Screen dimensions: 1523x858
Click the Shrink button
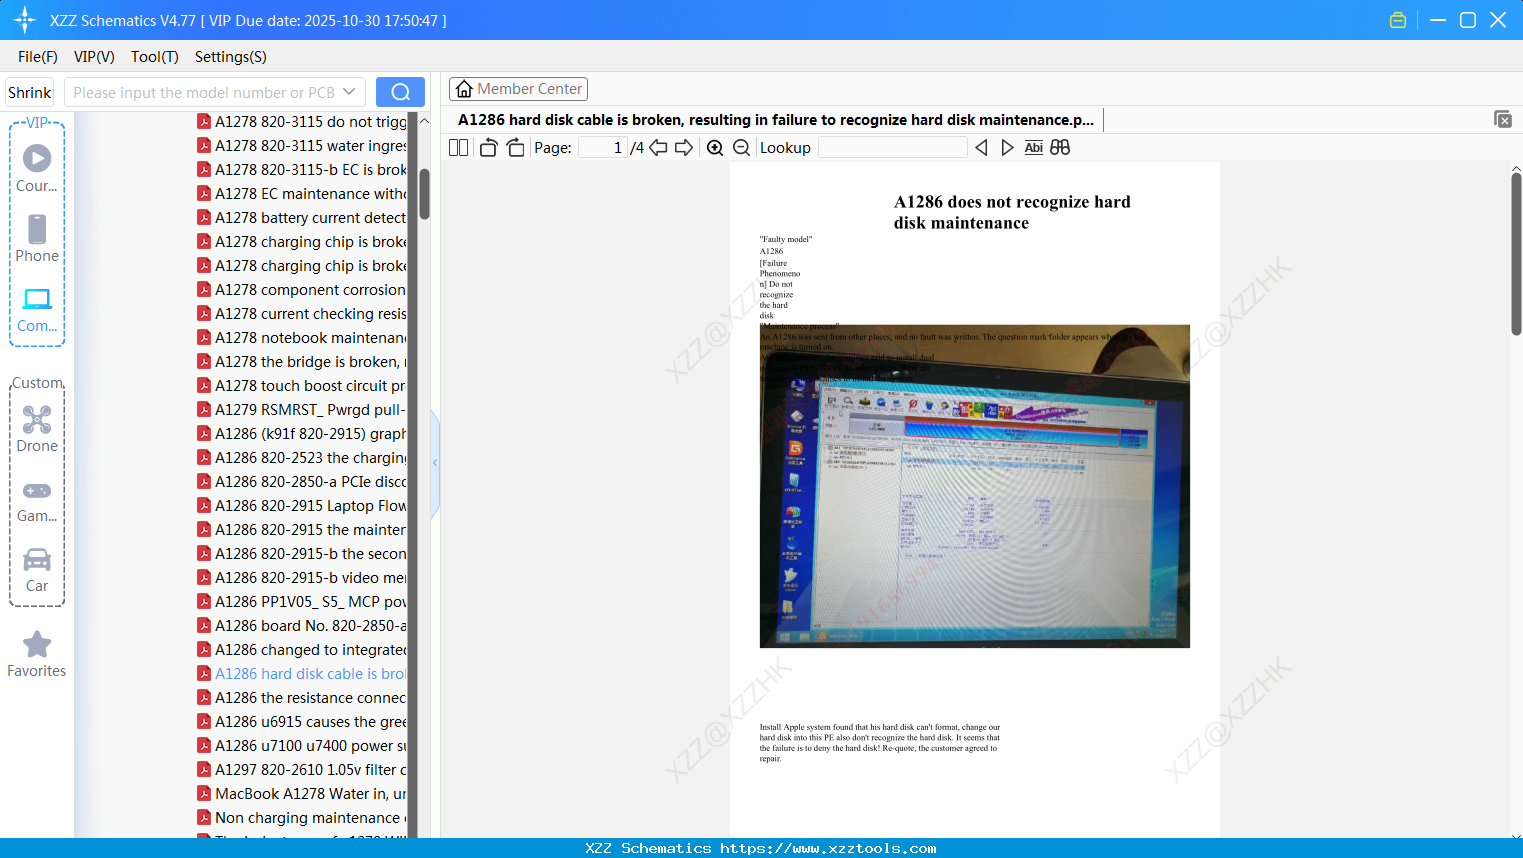tap(30, 92)
